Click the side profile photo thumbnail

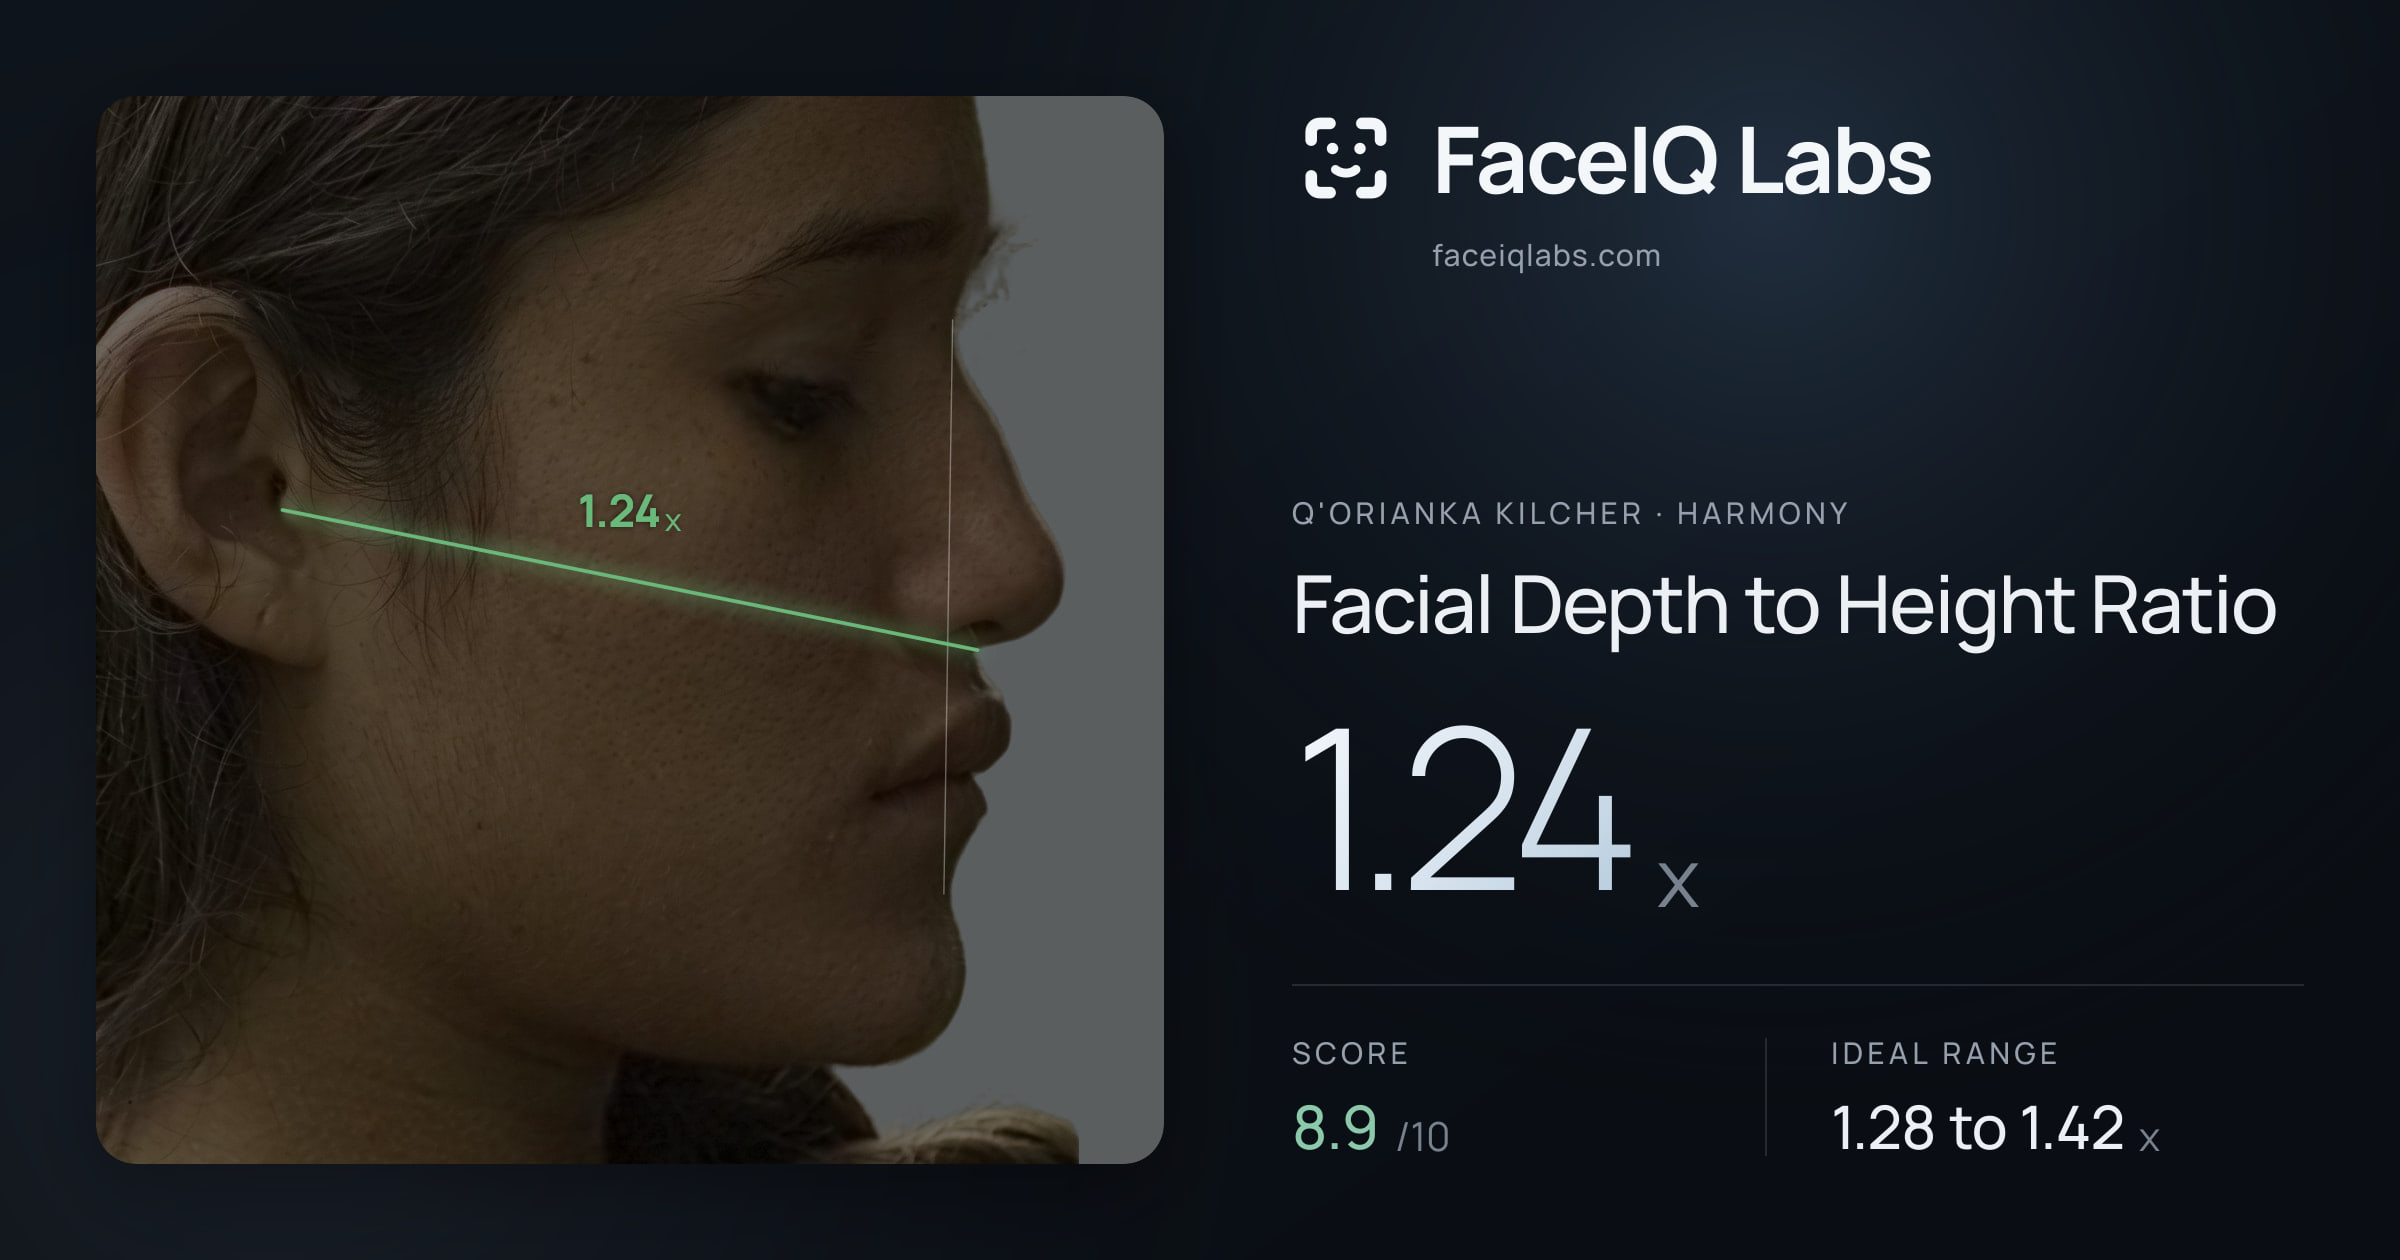[x=630, y=629]
